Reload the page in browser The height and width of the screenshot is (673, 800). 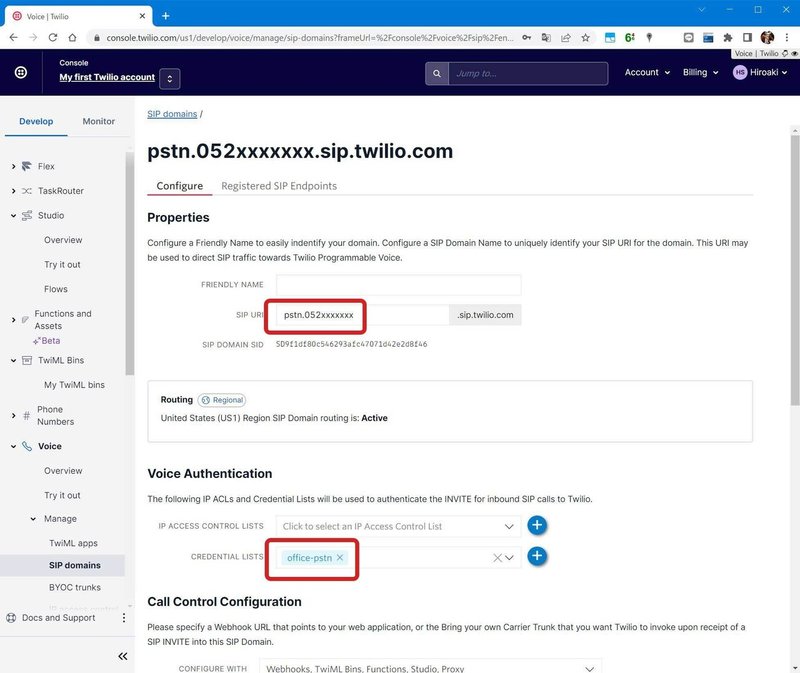53,37
